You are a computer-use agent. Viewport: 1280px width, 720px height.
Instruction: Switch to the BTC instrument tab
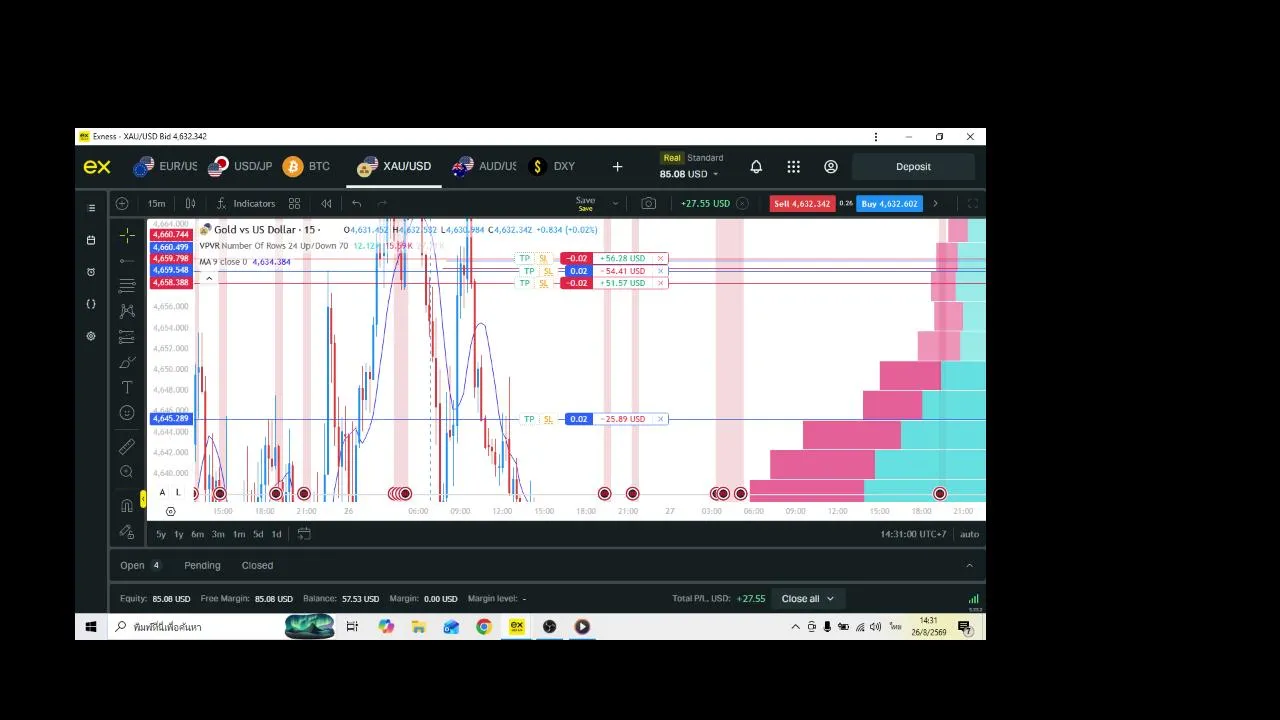point(307,166)
